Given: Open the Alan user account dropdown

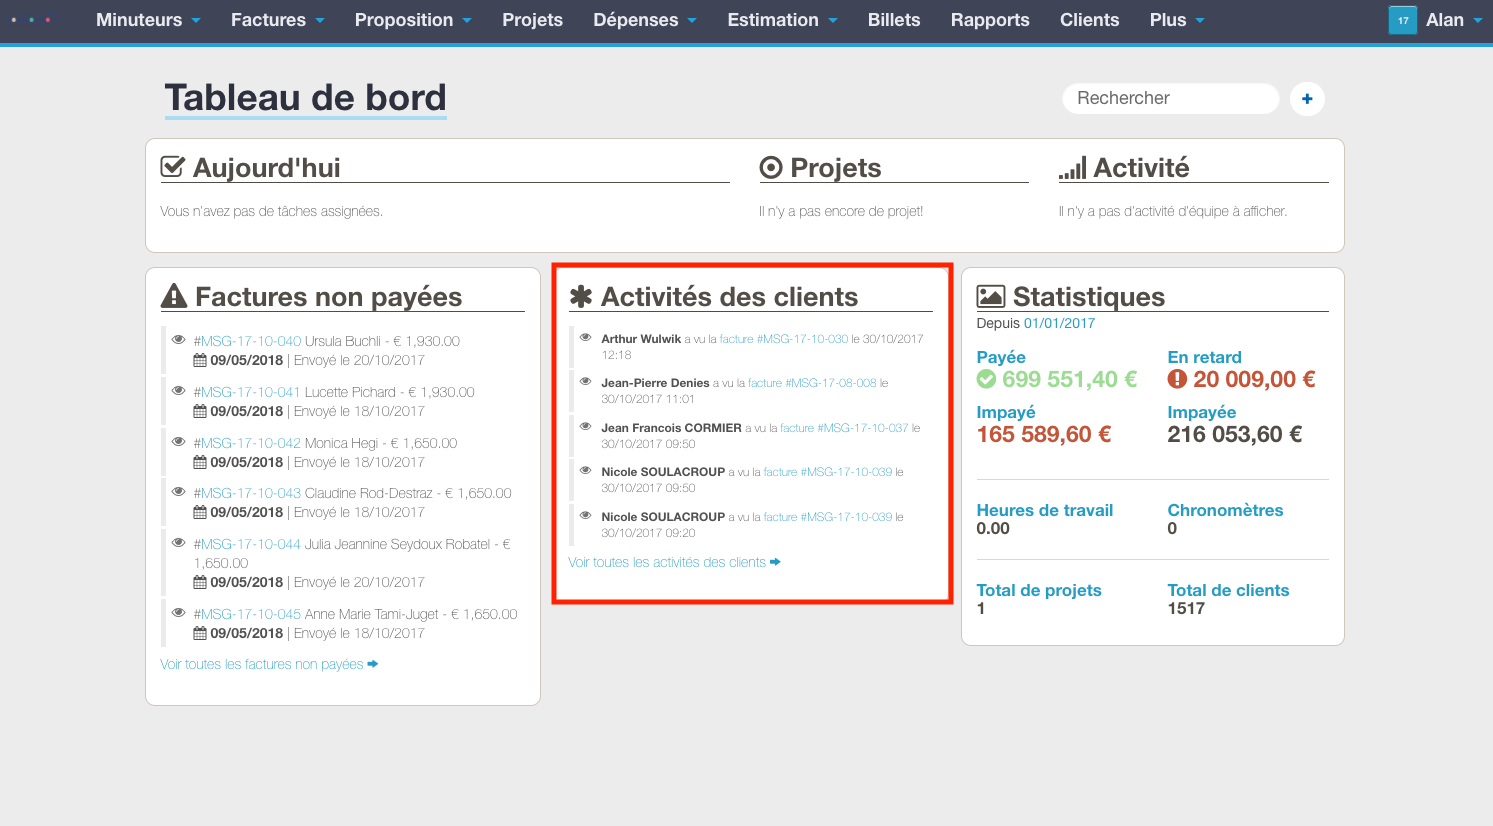Looking at the screenshot, I should pyautogui.click(x=1454, y=20).
